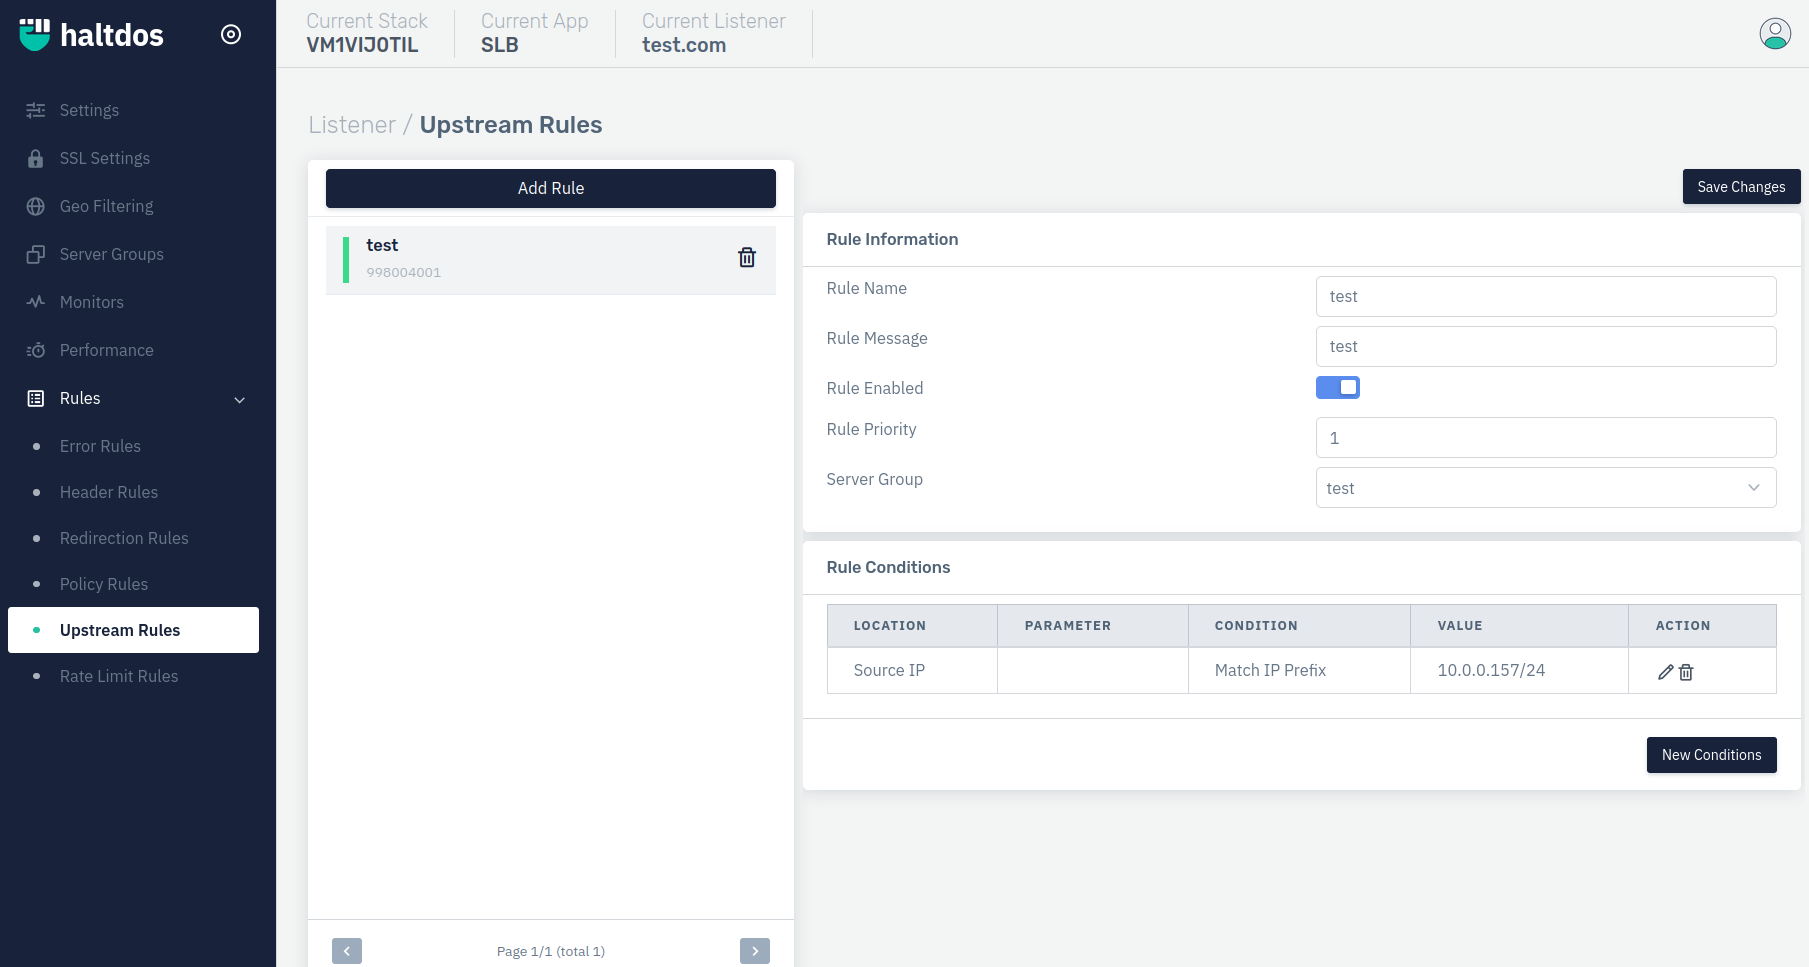Screen dimensions: 1809x967
Task: Click Current App SLB selector
Action: [x=534, y=33]
